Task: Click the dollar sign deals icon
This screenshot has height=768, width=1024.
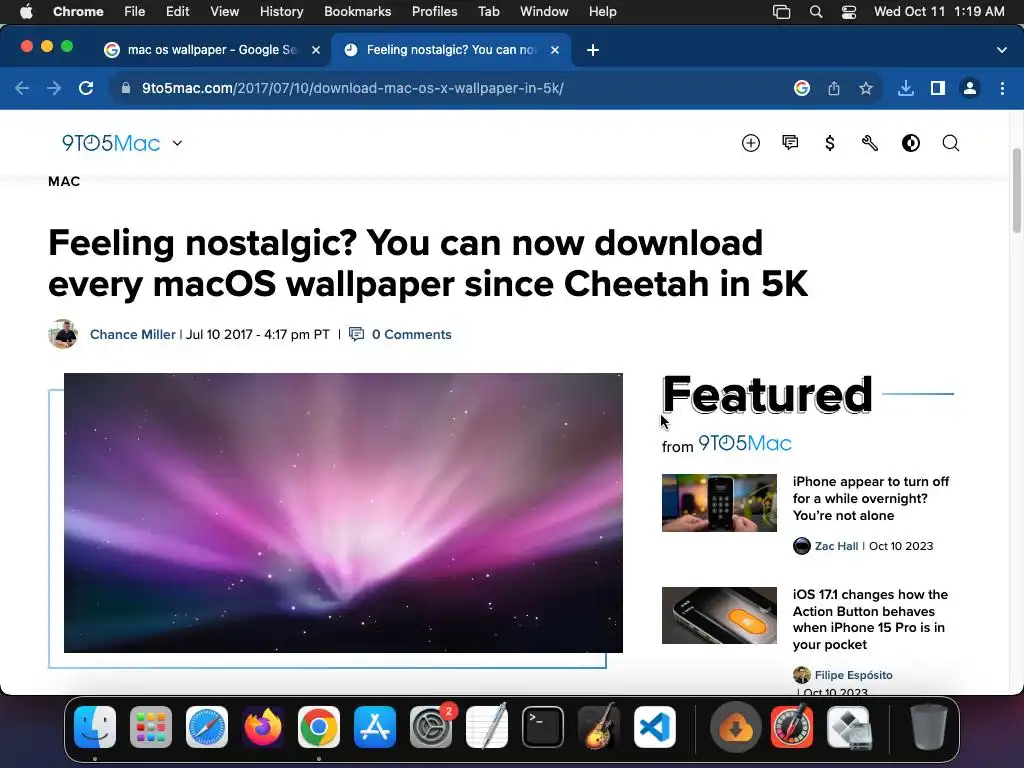Action: coord(829,143)
